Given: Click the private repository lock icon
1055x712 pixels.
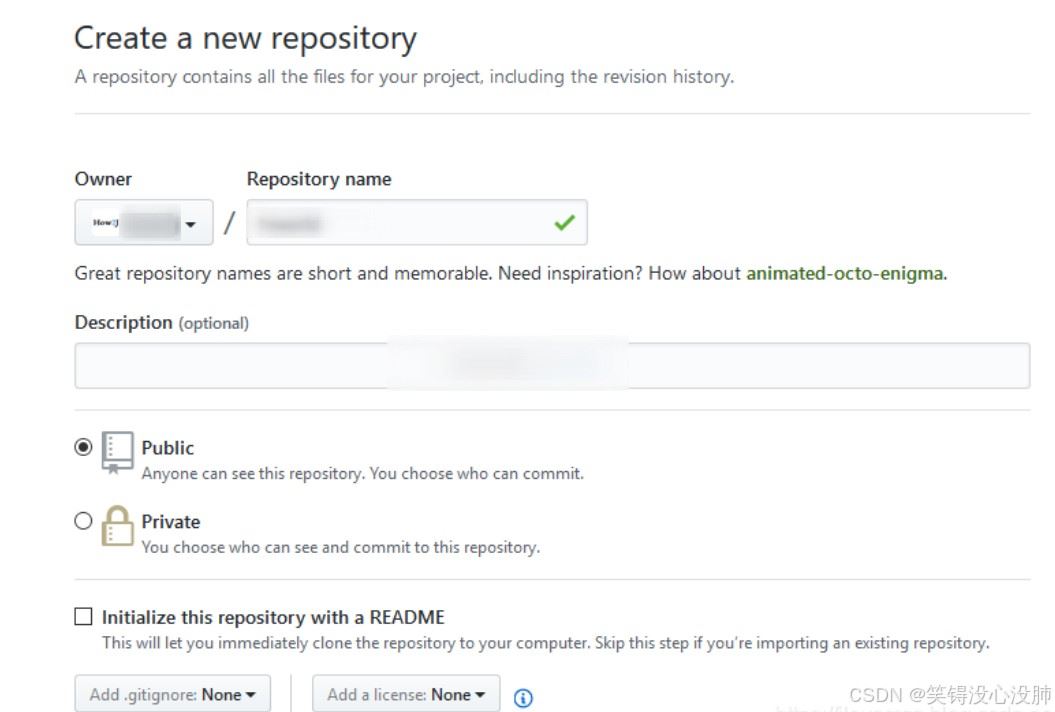Looking at the screenshot, I should [x=117, y=525].
